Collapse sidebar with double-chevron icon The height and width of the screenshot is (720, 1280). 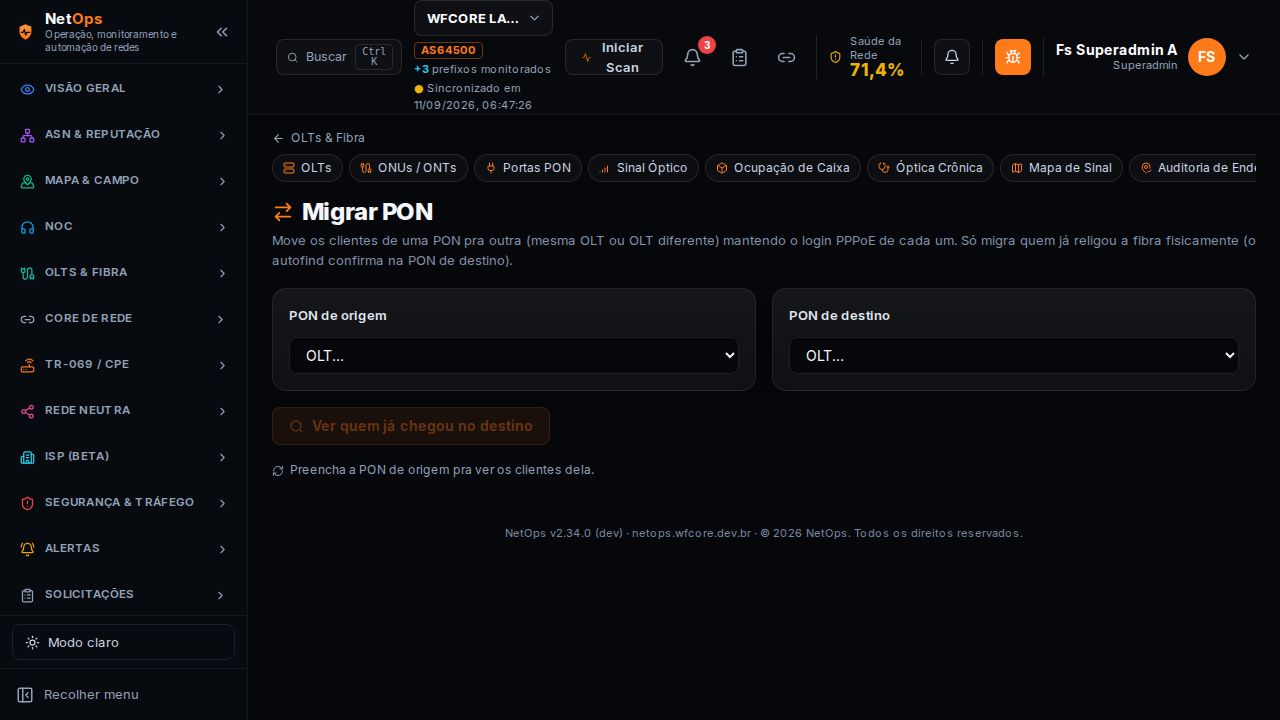point(222,32)
